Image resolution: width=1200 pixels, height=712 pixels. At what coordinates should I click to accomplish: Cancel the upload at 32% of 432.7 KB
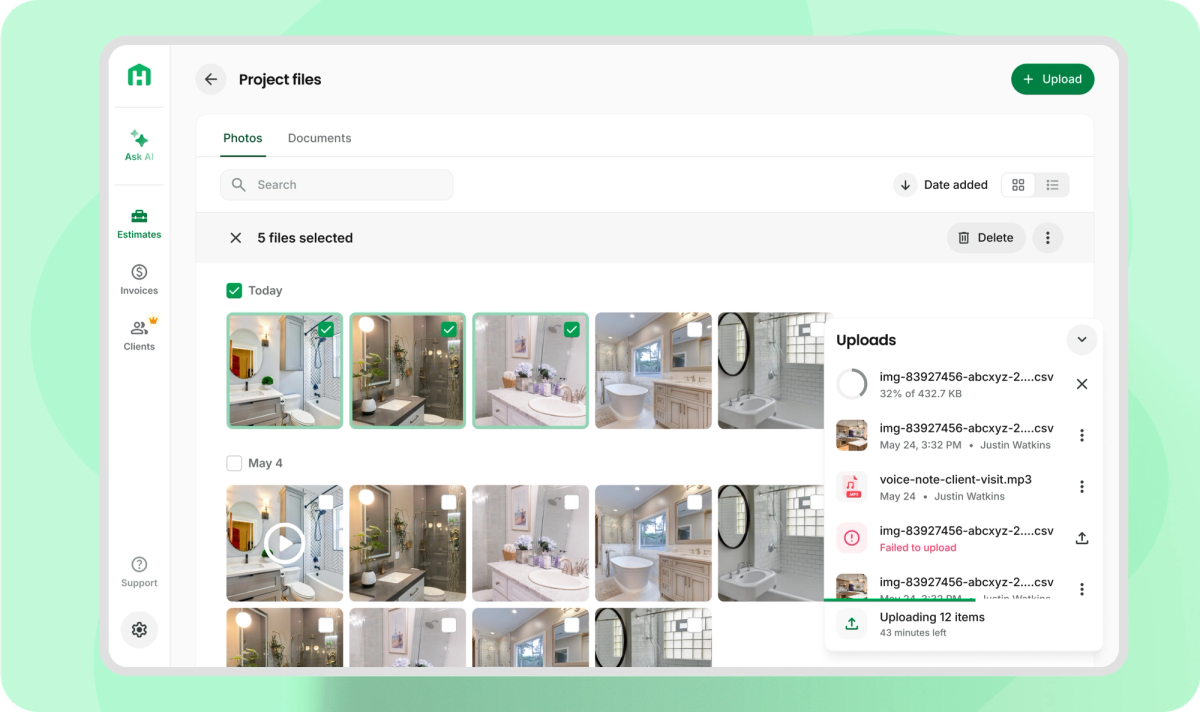[1081, 384]
